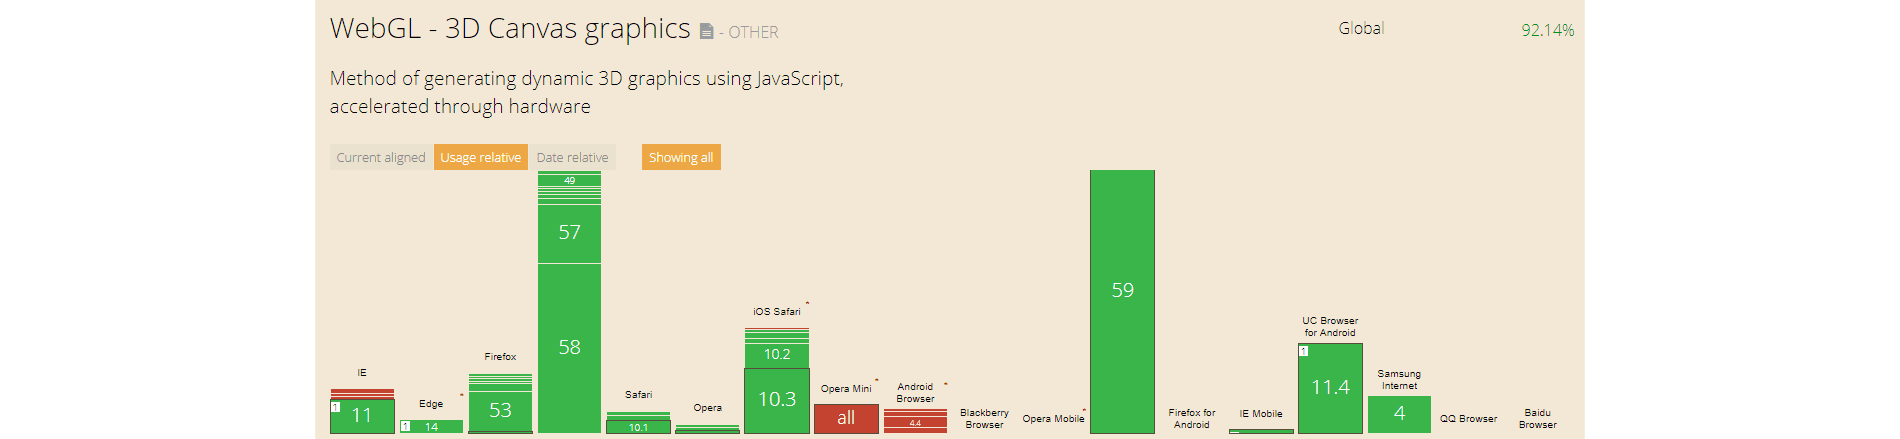Click the IE Mobile label
The width and height of the screenshot is (1900, 439).
(1261, 413)
